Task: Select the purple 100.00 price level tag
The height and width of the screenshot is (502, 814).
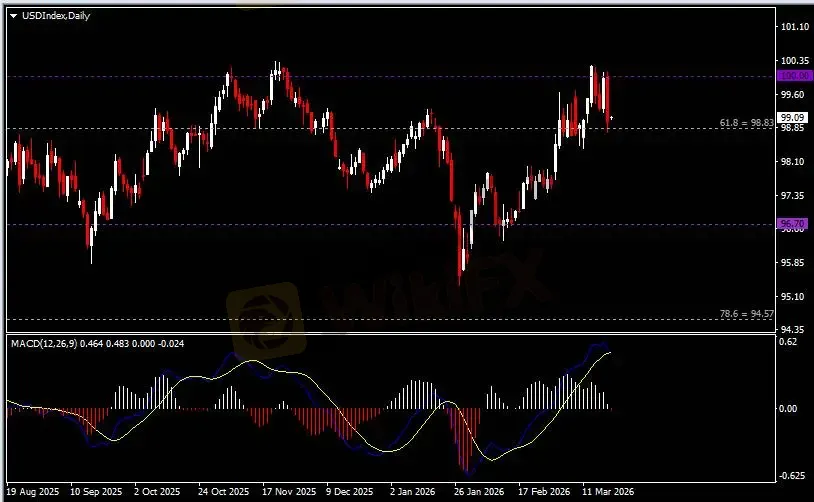Action: pyautogui.click(x=792, y=76)
